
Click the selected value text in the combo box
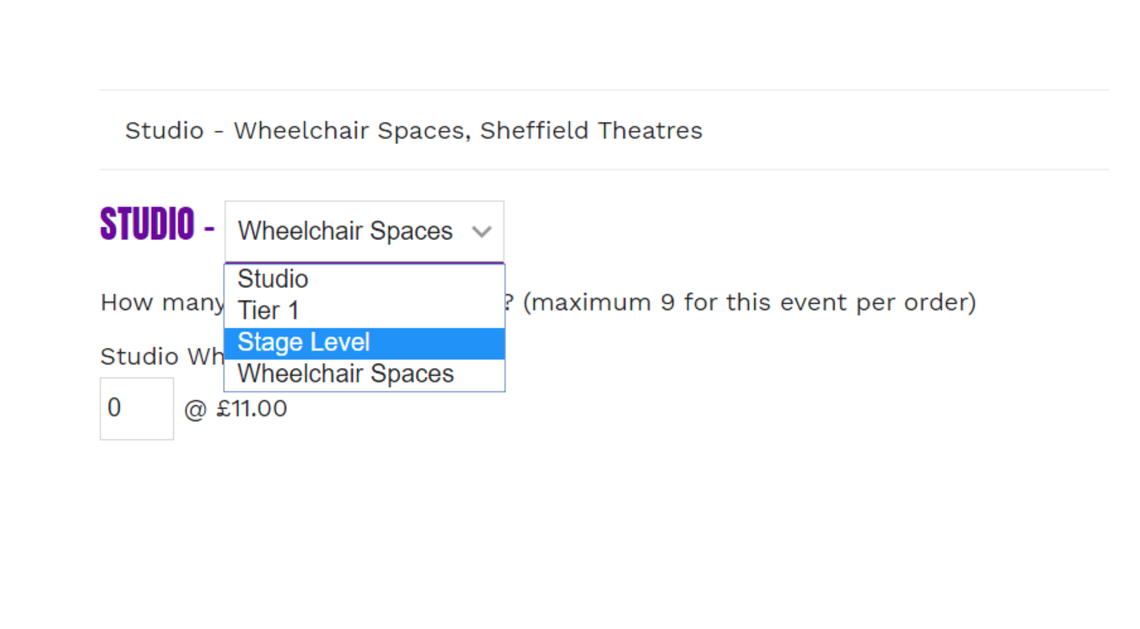[x=345, y=231]
